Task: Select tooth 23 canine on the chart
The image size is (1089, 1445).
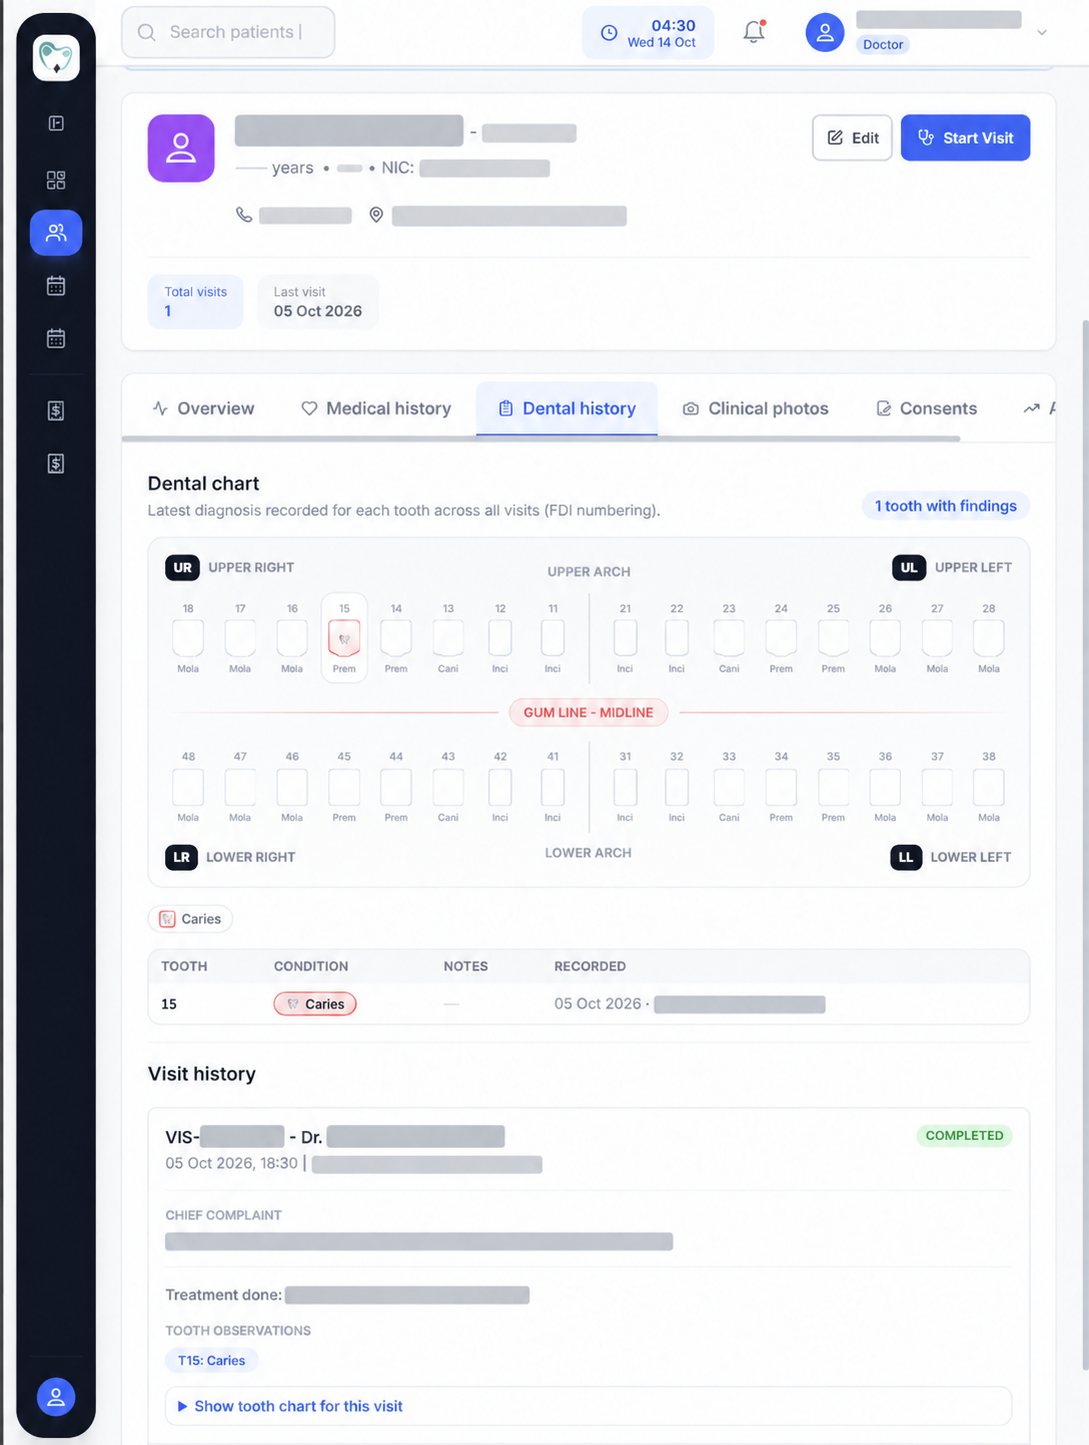Action: [x=729, y=638]
